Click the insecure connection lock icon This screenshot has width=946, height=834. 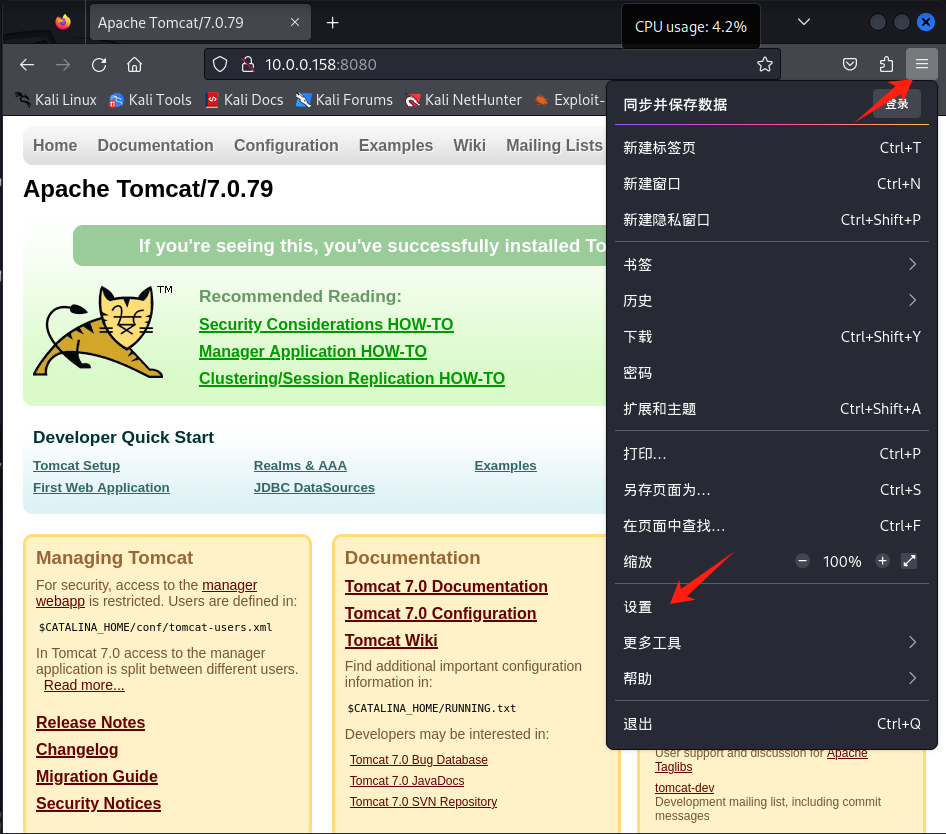pos(247,65)
